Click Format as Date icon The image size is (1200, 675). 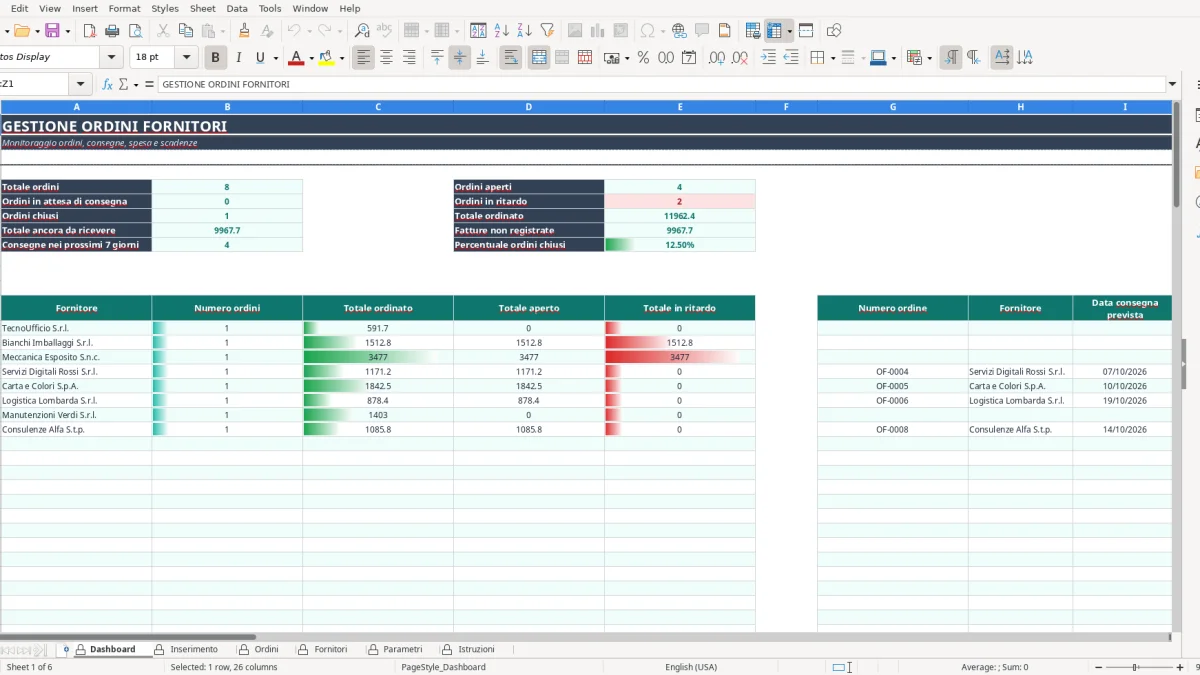pos(689,58)
